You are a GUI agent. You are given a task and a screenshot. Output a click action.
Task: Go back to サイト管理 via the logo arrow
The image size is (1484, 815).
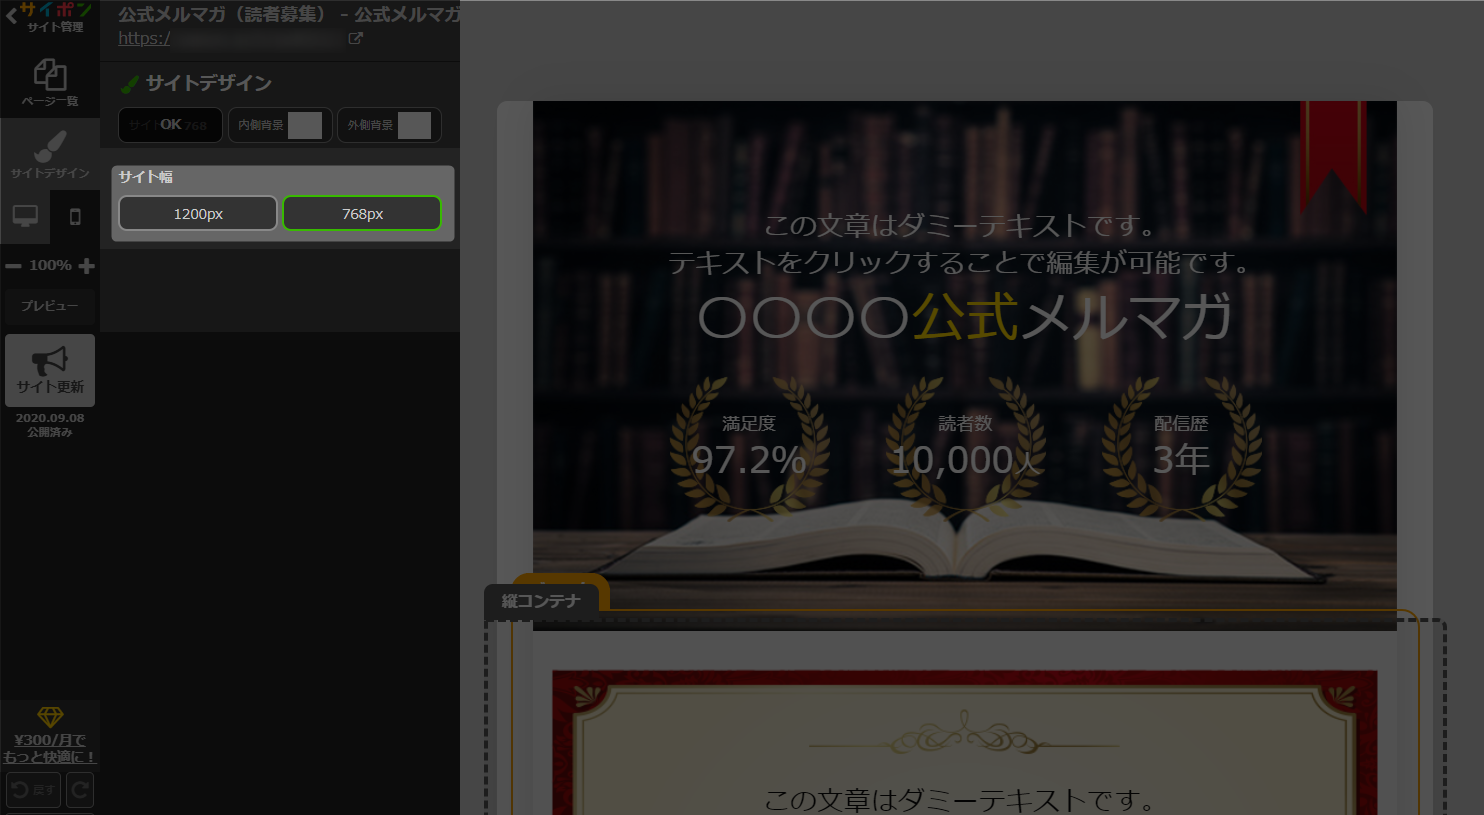[48, 17]
